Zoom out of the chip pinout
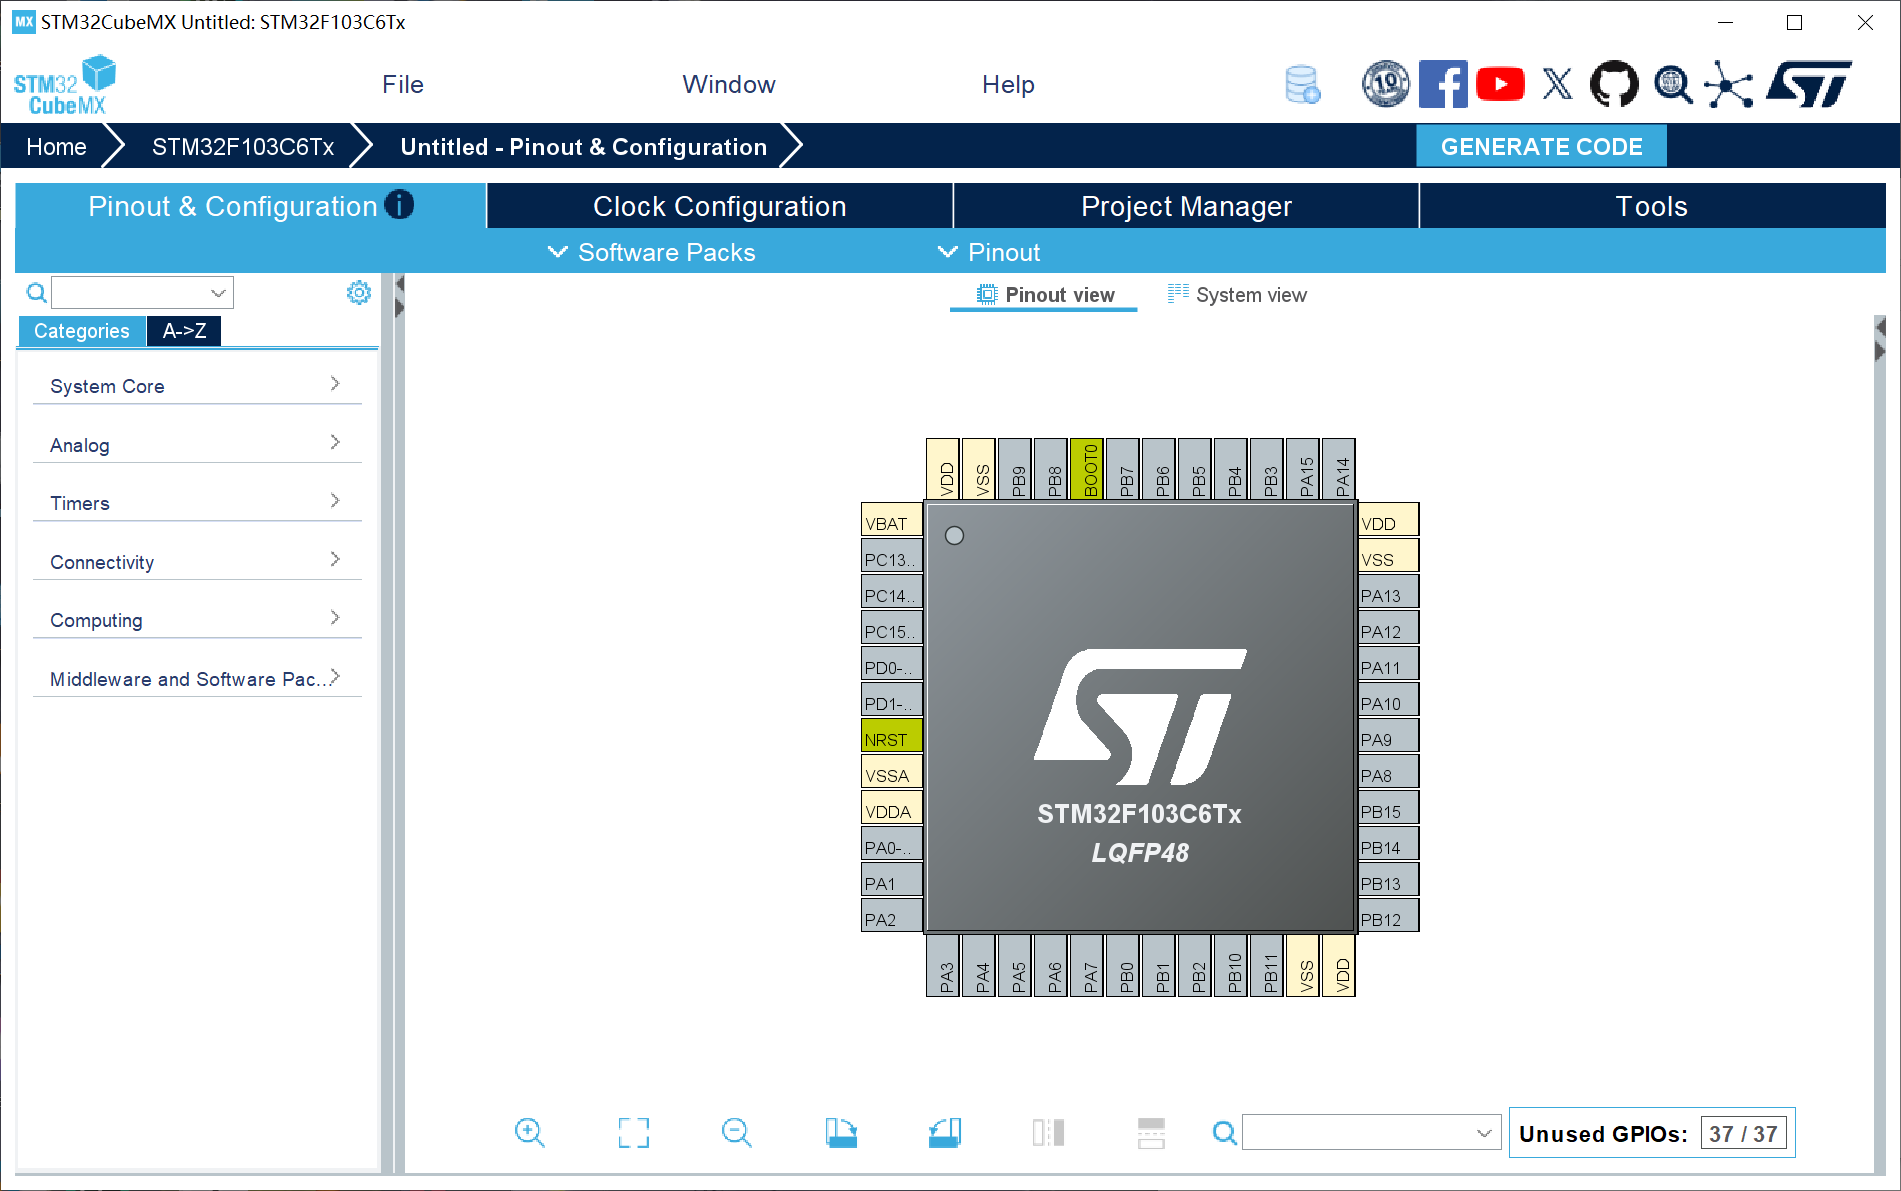 736,1132
